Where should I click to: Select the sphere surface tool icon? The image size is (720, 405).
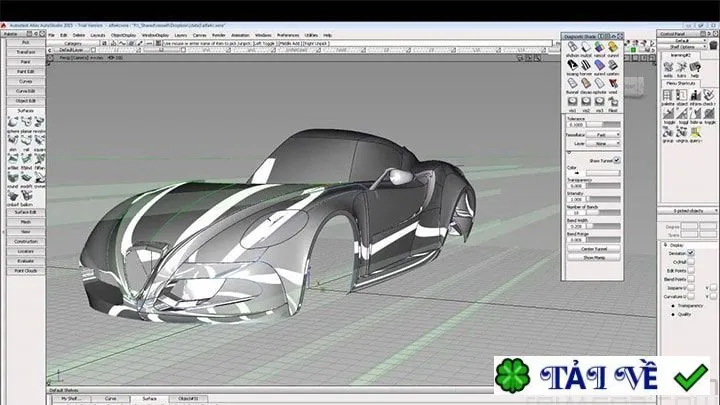point(13,122)
